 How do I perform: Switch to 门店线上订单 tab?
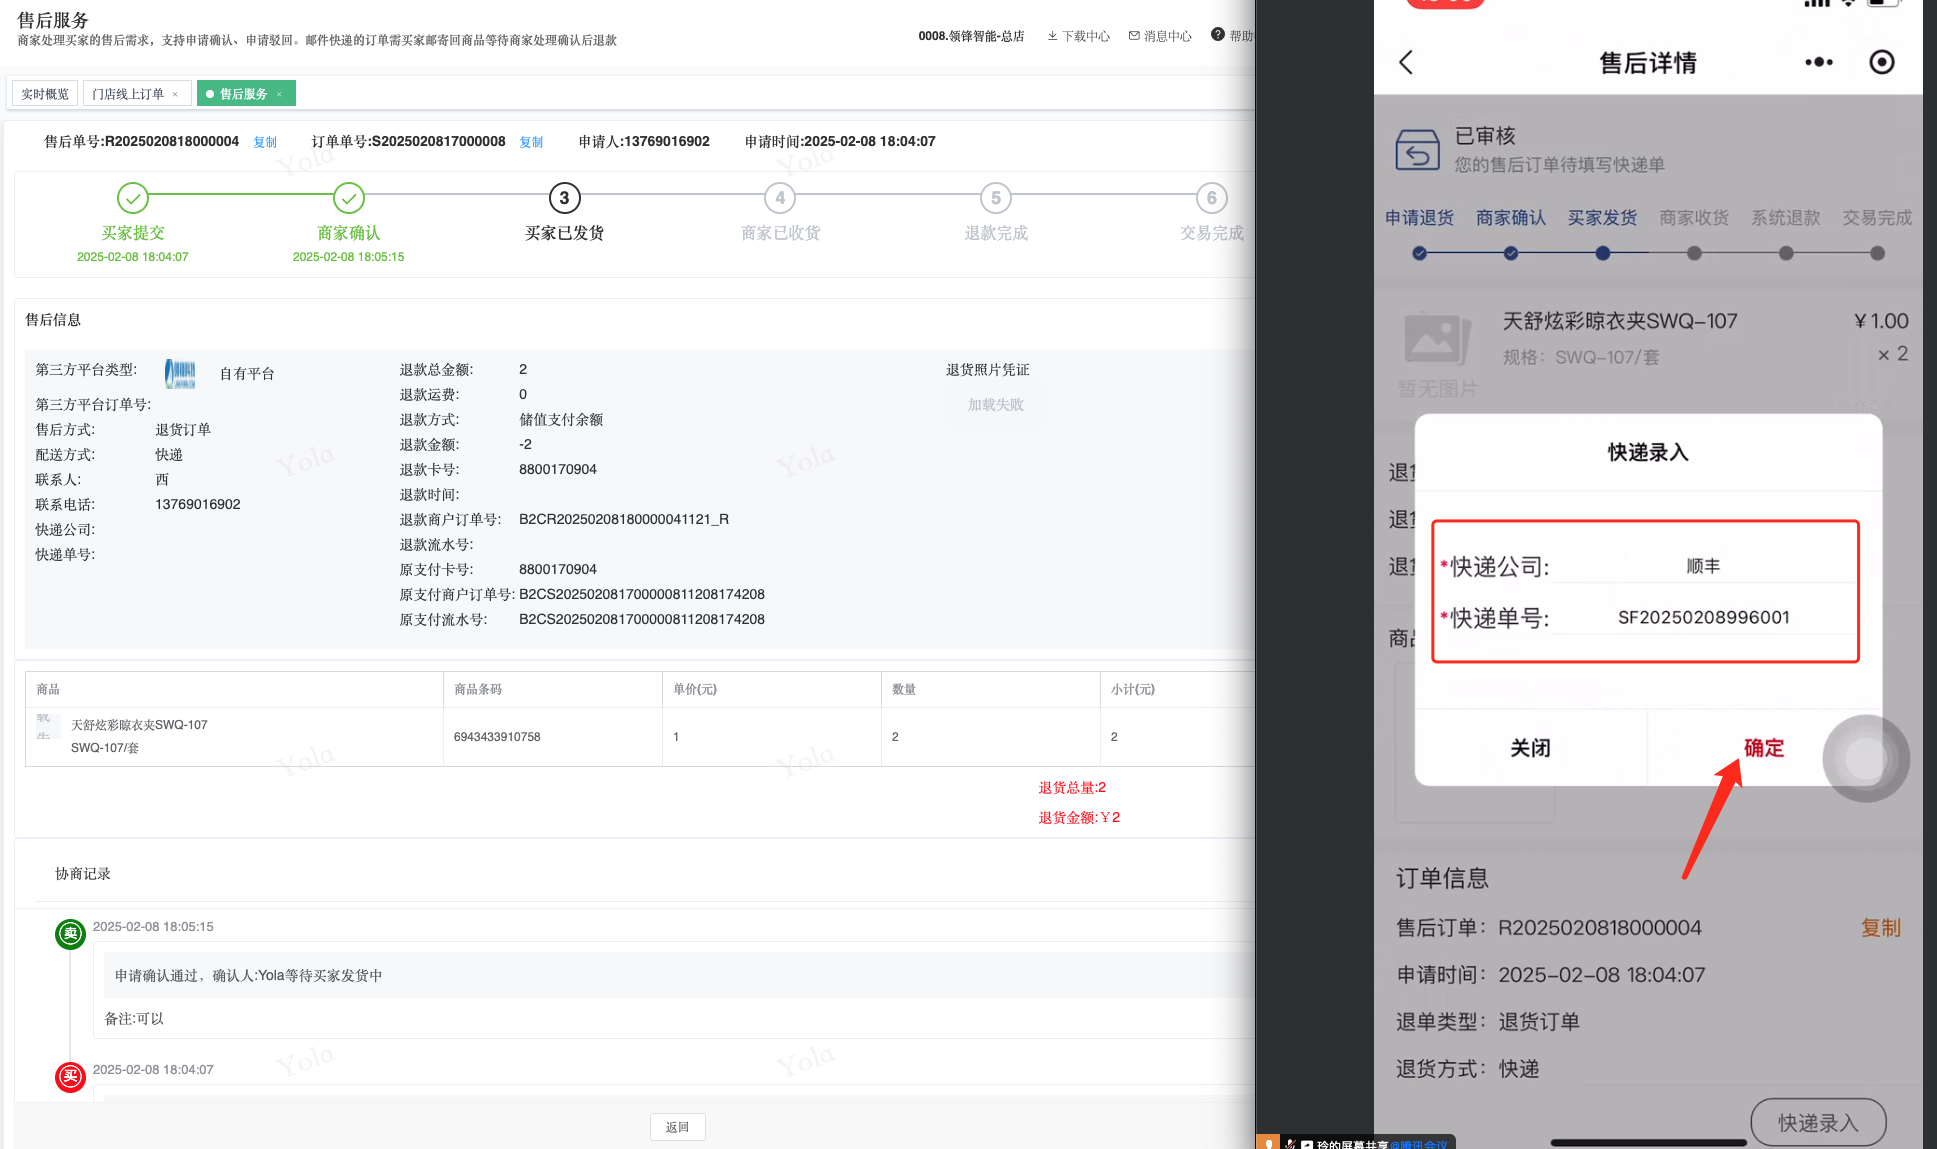128,94
